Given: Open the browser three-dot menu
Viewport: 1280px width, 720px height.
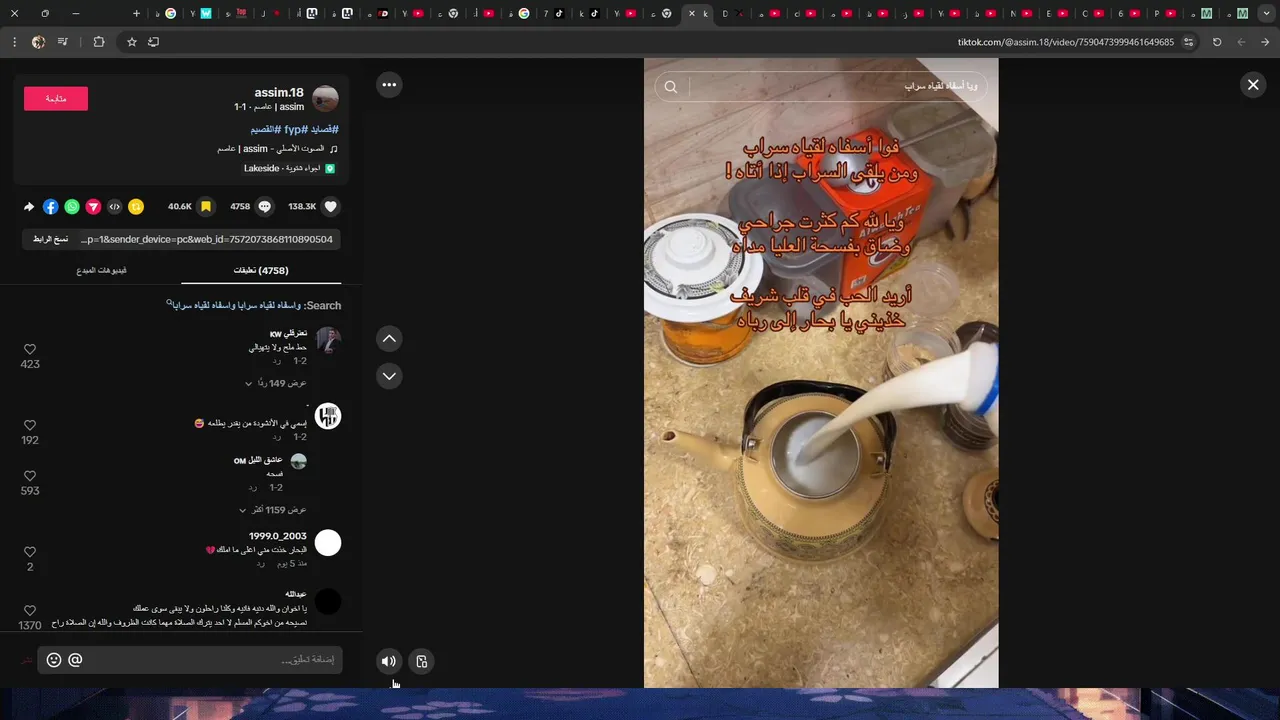Looking at the screenshot, I should 14,42.
